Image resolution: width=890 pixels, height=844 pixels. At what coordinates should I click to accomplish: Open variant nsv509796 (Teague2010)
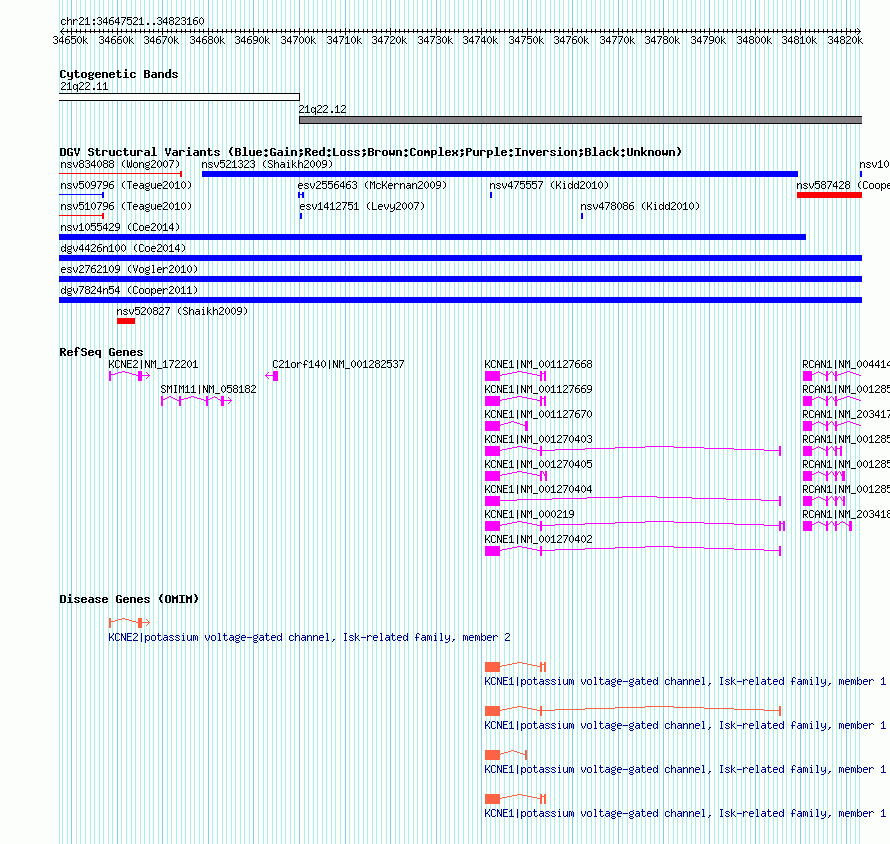tap(126, 185)
